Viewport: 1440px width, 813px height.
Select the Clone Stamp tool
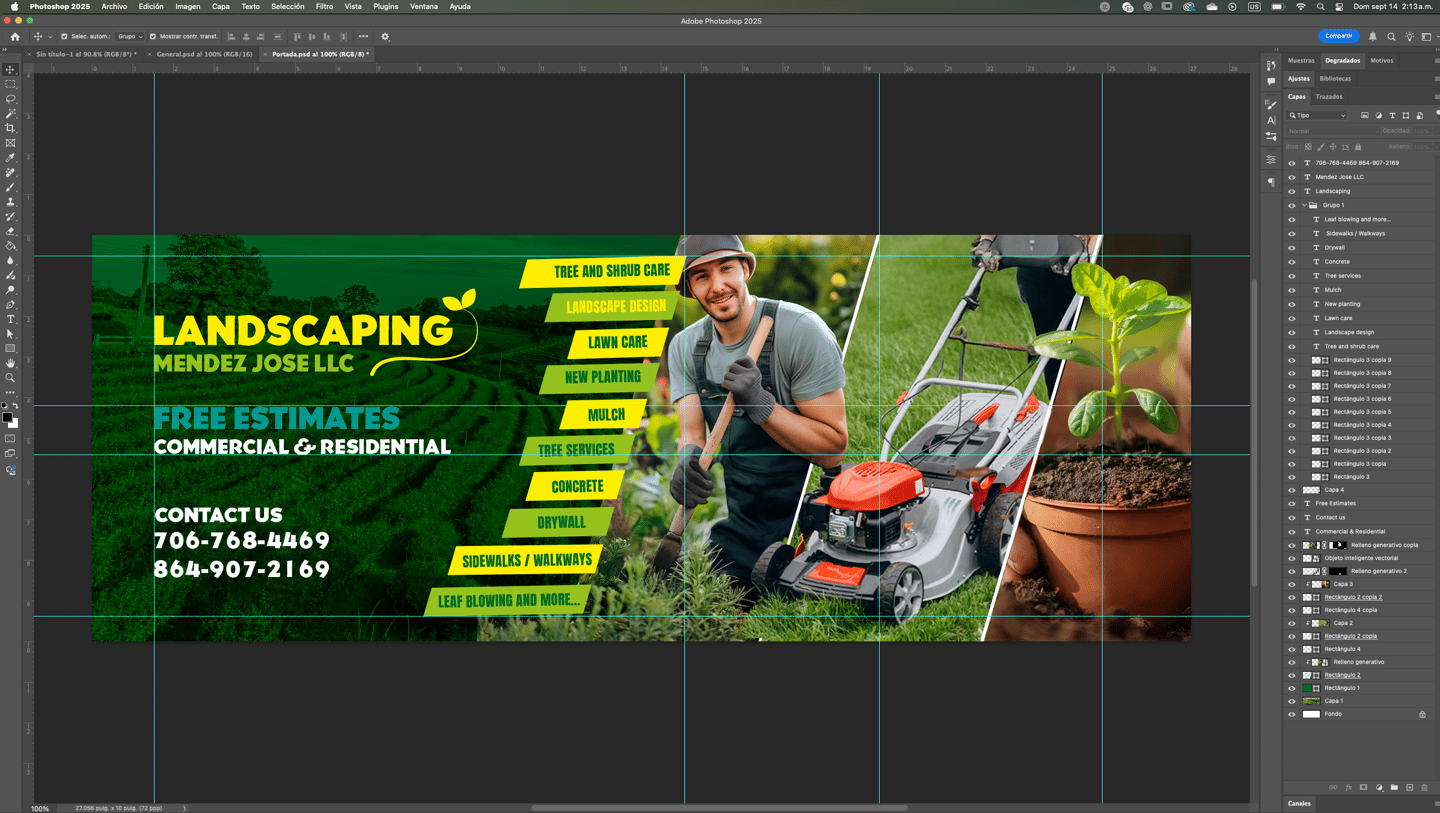coord(11,199)
